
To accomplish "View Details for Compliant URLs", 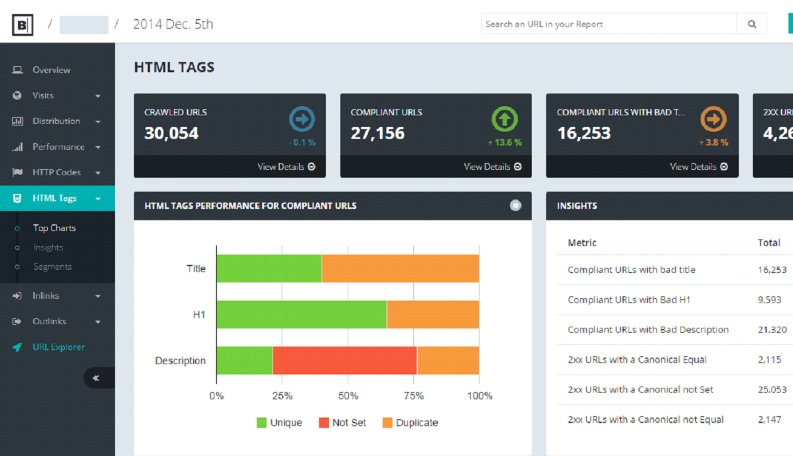I will click(493, 166).
